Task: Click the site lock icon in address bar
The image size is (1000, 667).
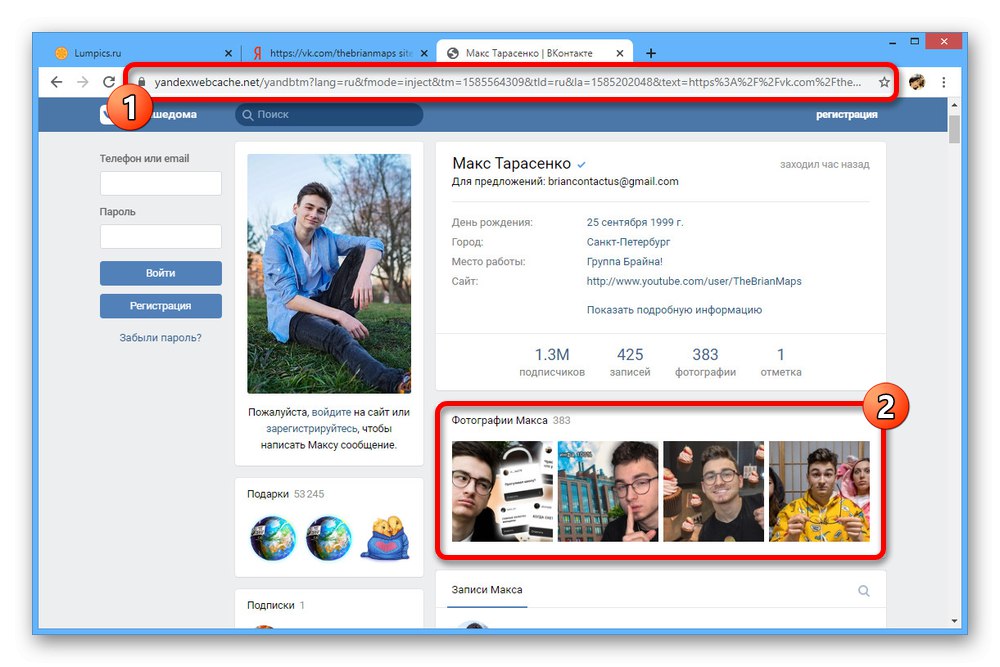Action: coord(142,82)
